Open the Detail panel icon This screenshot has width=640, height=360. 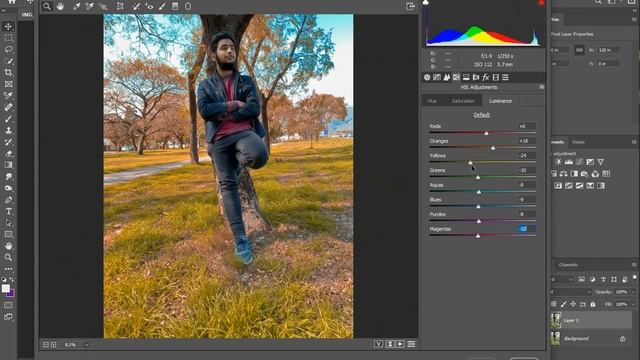click(x=447, y=77)
